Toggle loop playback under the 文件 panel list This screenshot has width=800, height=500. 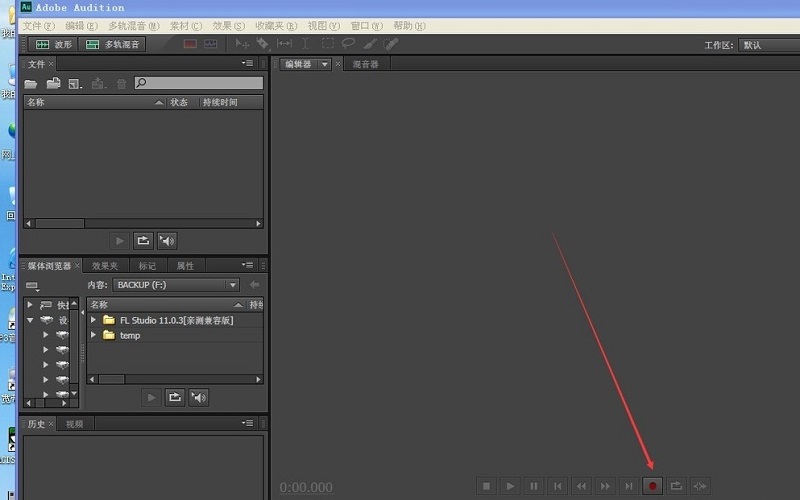point(143,241)
